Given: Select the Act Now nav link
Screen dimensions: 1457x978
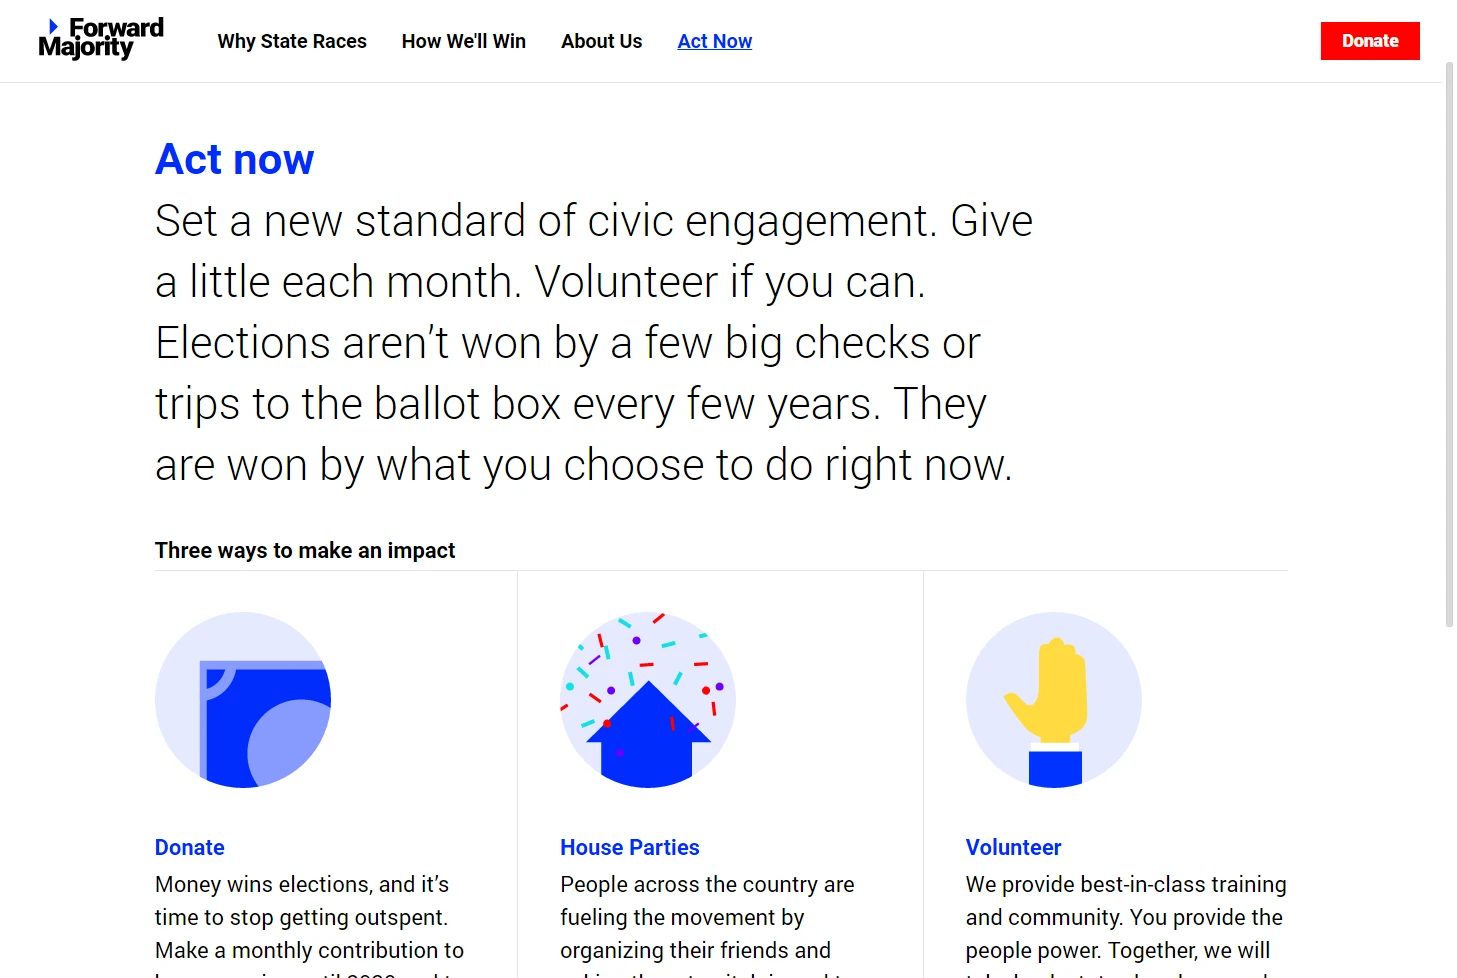Looking at the screenshot, I should click(x=715, y=41).
